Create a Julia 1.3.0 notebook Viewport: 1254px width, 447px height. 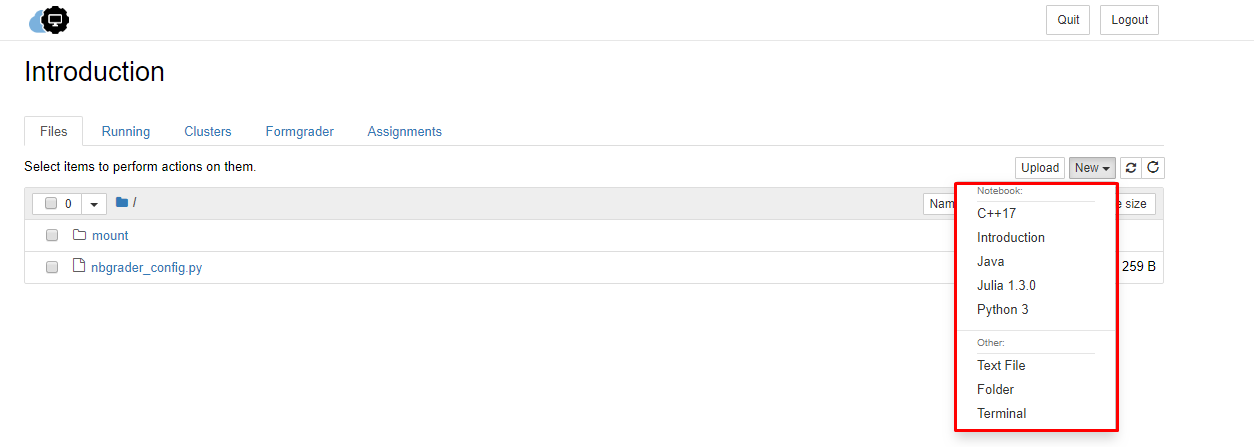[1007, 286]
